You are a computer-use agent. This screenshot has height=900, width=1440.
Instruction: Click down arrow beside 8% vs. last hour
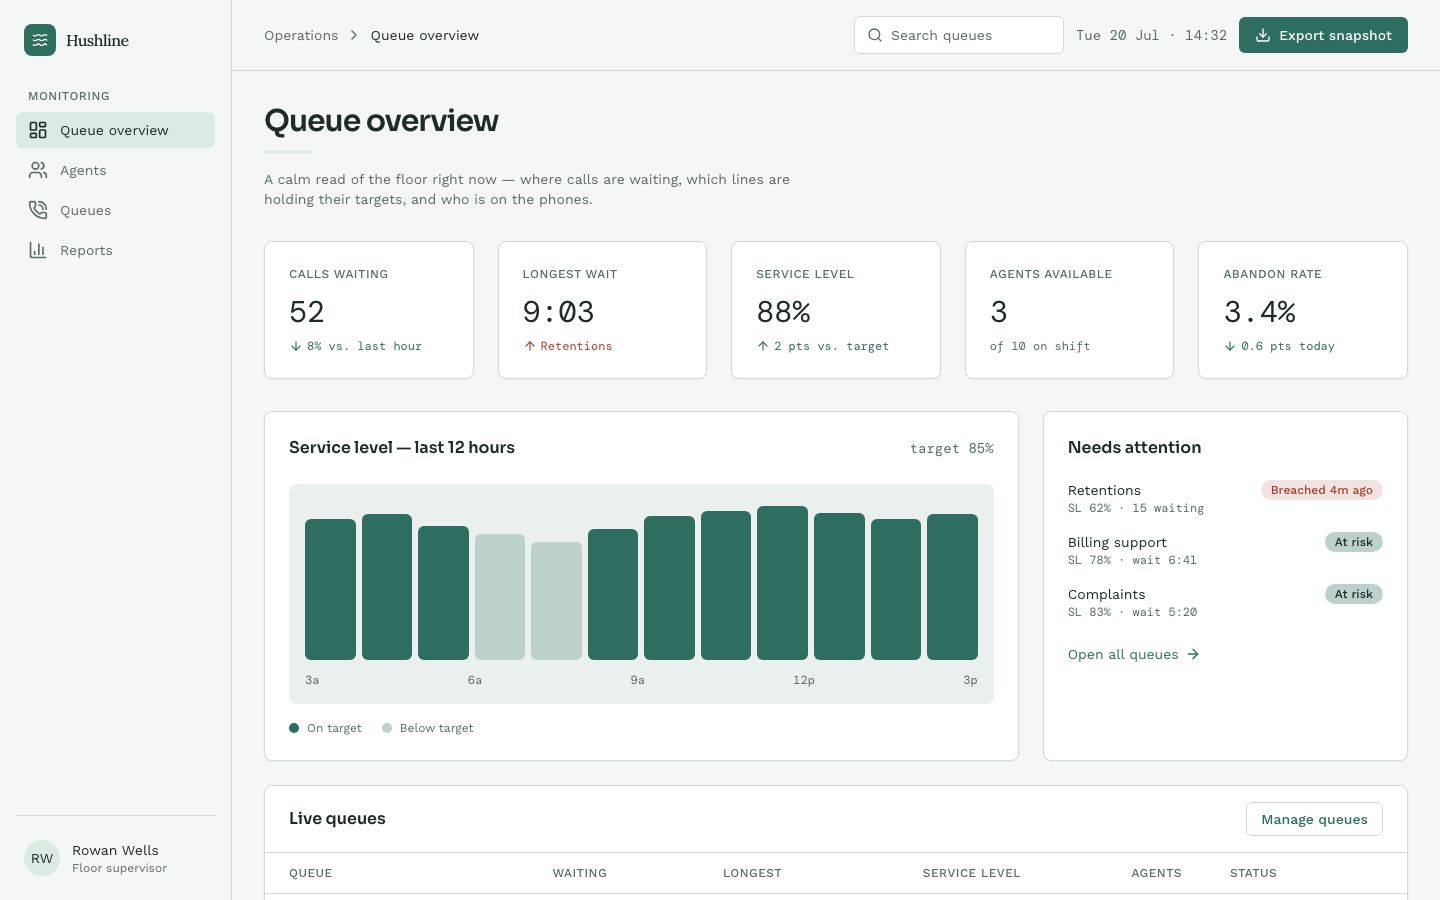pos(296,346)
